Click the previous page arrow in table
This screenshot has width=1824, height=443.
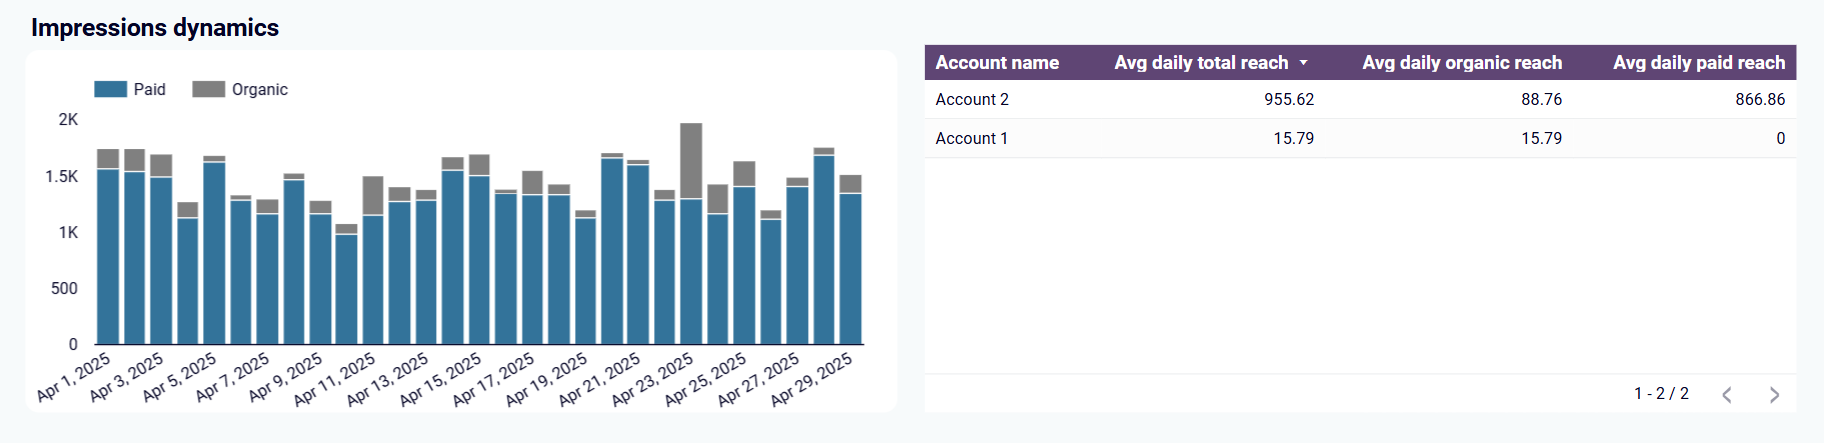1727,395
